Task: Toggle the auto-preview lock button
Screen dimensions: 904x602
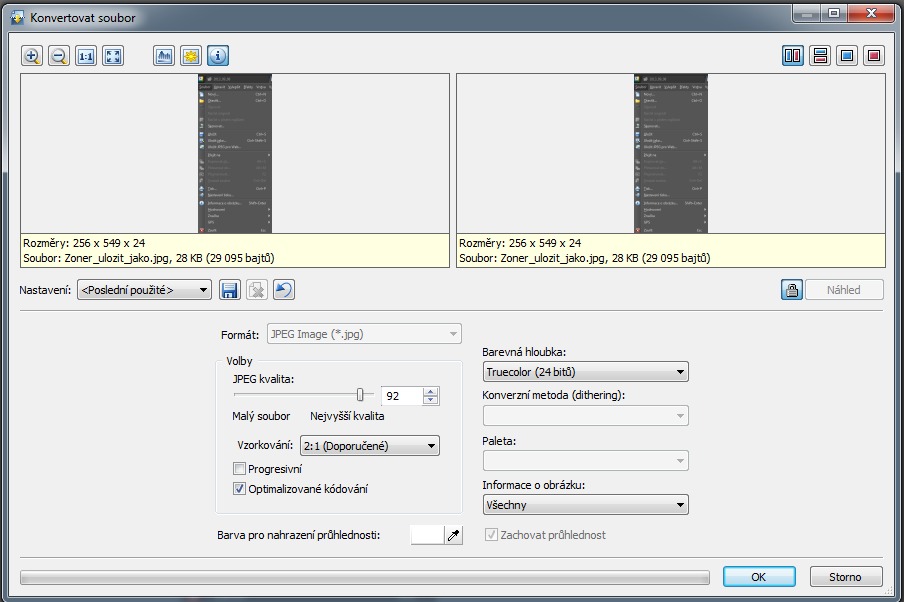Action: pyautogui.click(x=791, y=290)
